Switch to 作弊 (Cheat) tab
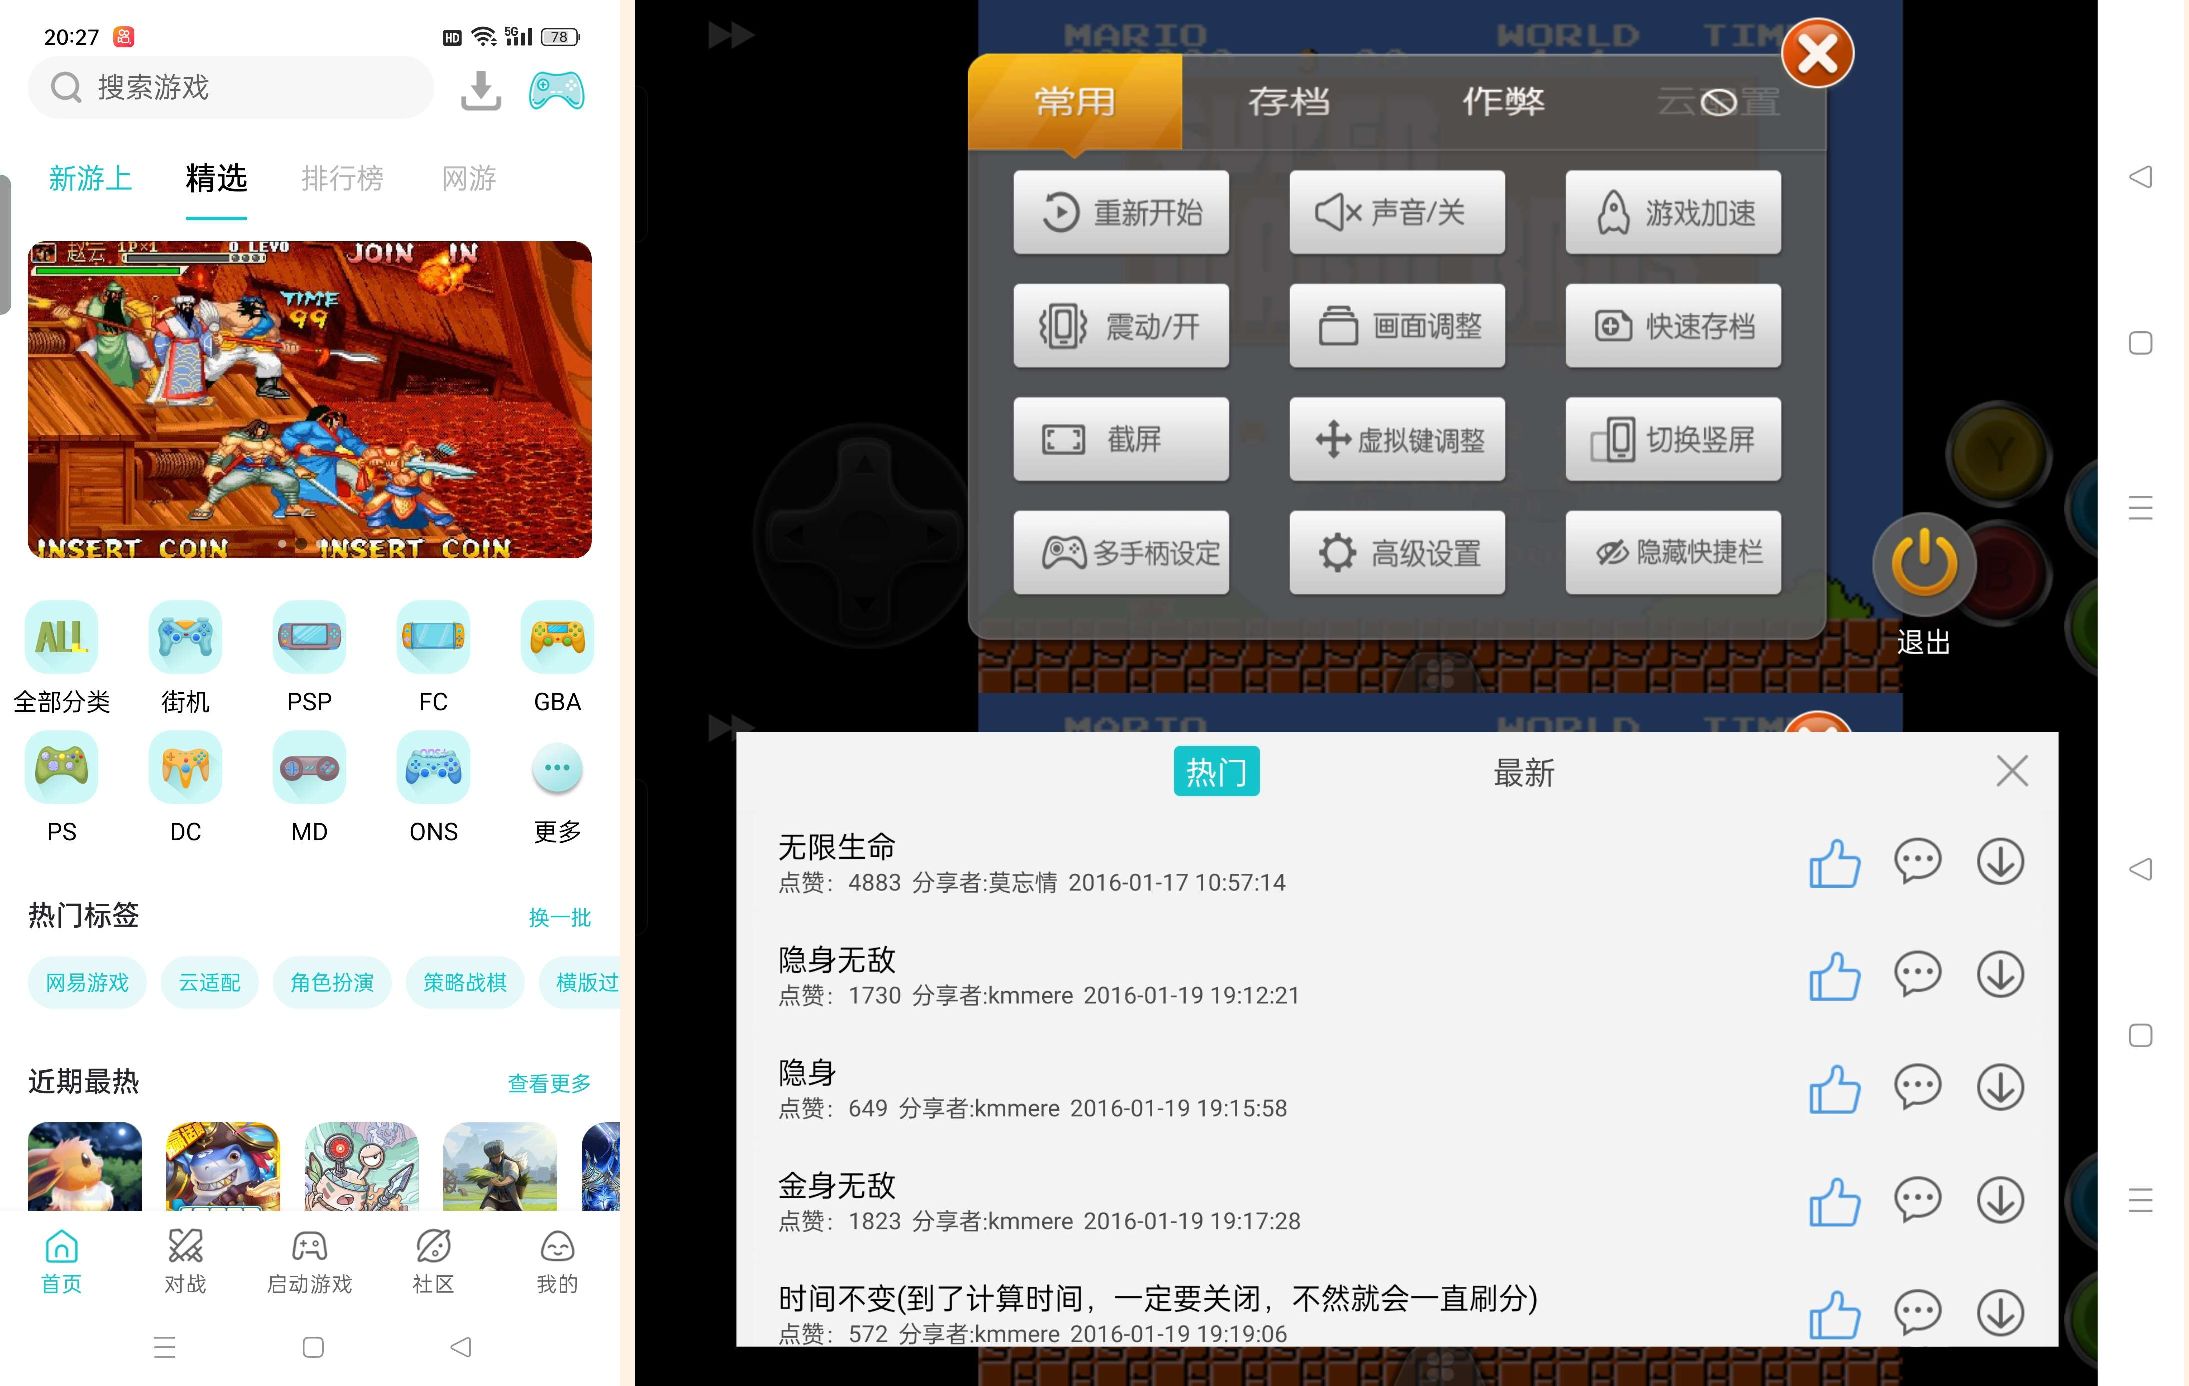 click(1500, 100)
